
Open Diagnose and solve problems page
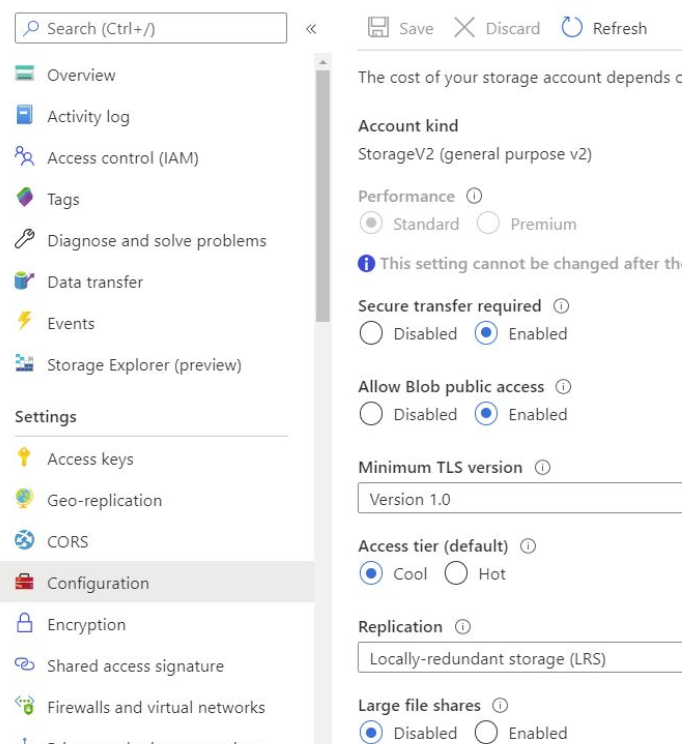click(x=157, y=241)
